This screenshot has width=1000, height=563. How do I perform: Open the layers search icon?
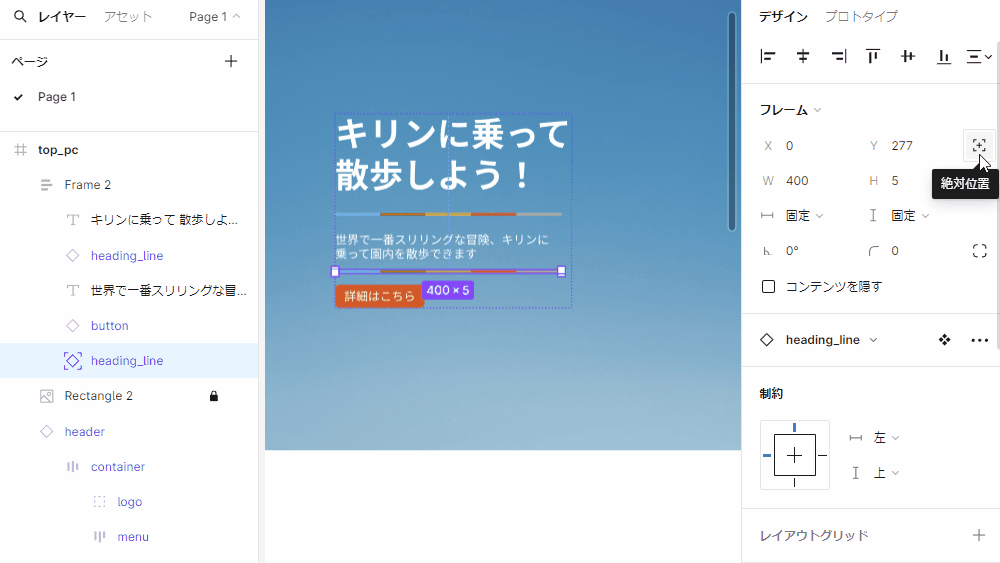pyautogui.click(x=20, y=17)
